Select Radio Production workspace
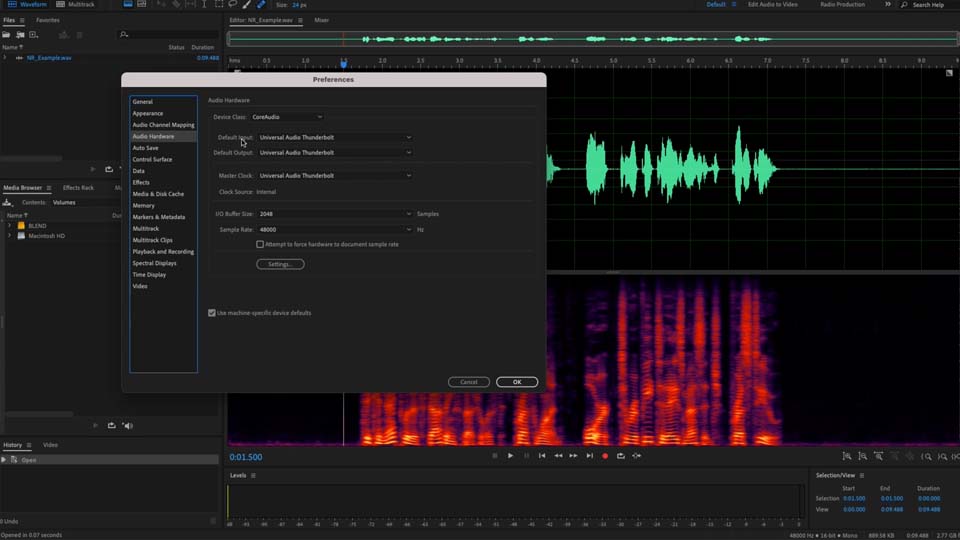This screenshot has width=960, height=540. [x=842, y=4]
